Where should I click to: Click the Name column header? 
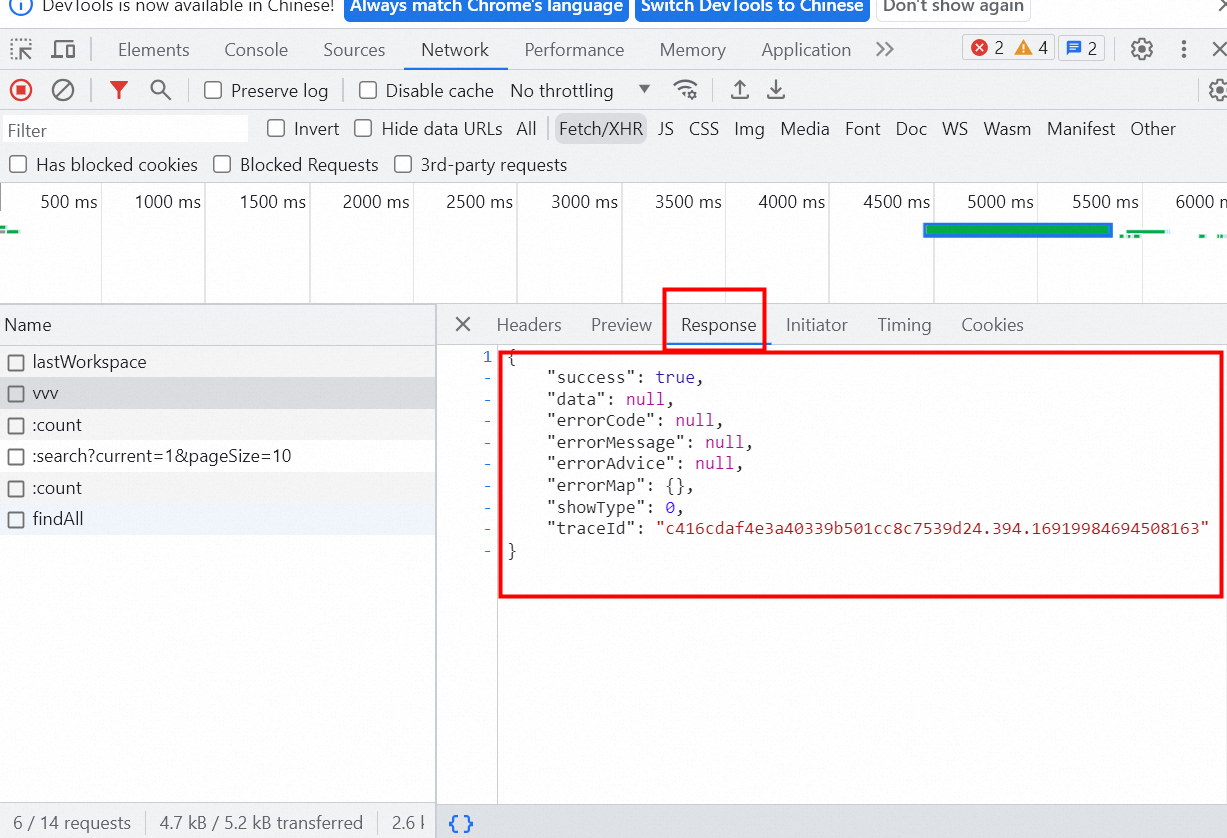coord(218,325)
